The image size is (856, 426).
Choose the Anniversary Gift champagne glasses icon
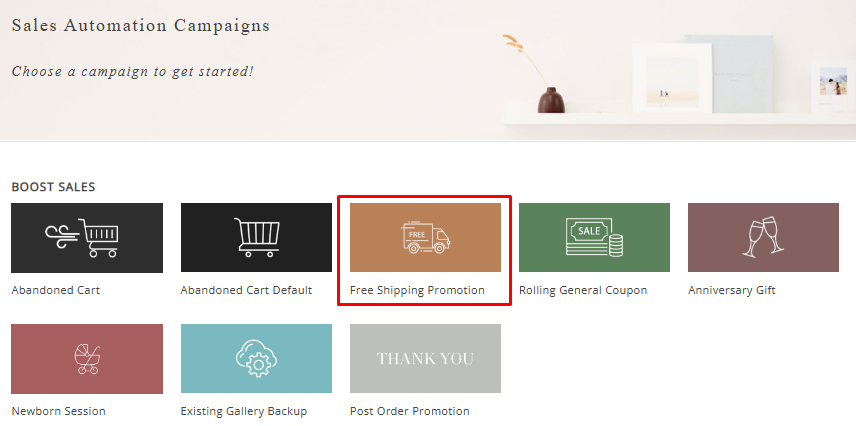763,238
